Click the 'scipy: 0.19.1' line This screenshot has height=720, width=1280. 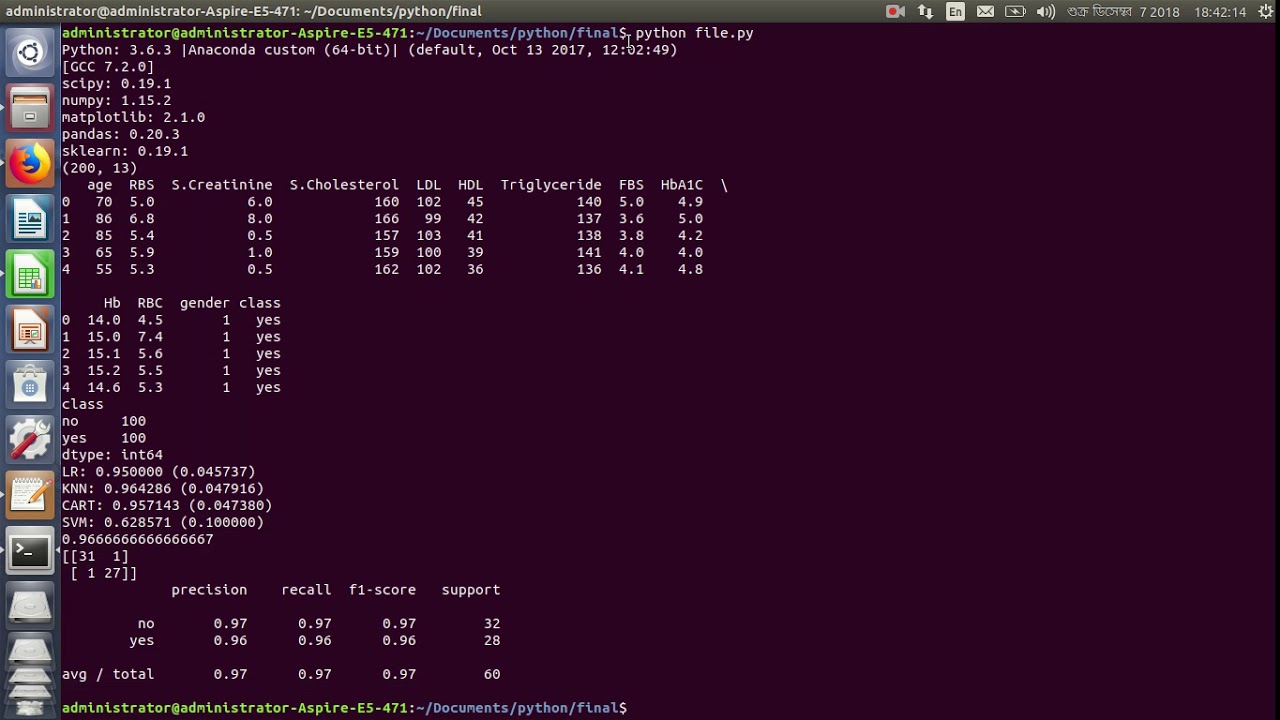point(116,84)
